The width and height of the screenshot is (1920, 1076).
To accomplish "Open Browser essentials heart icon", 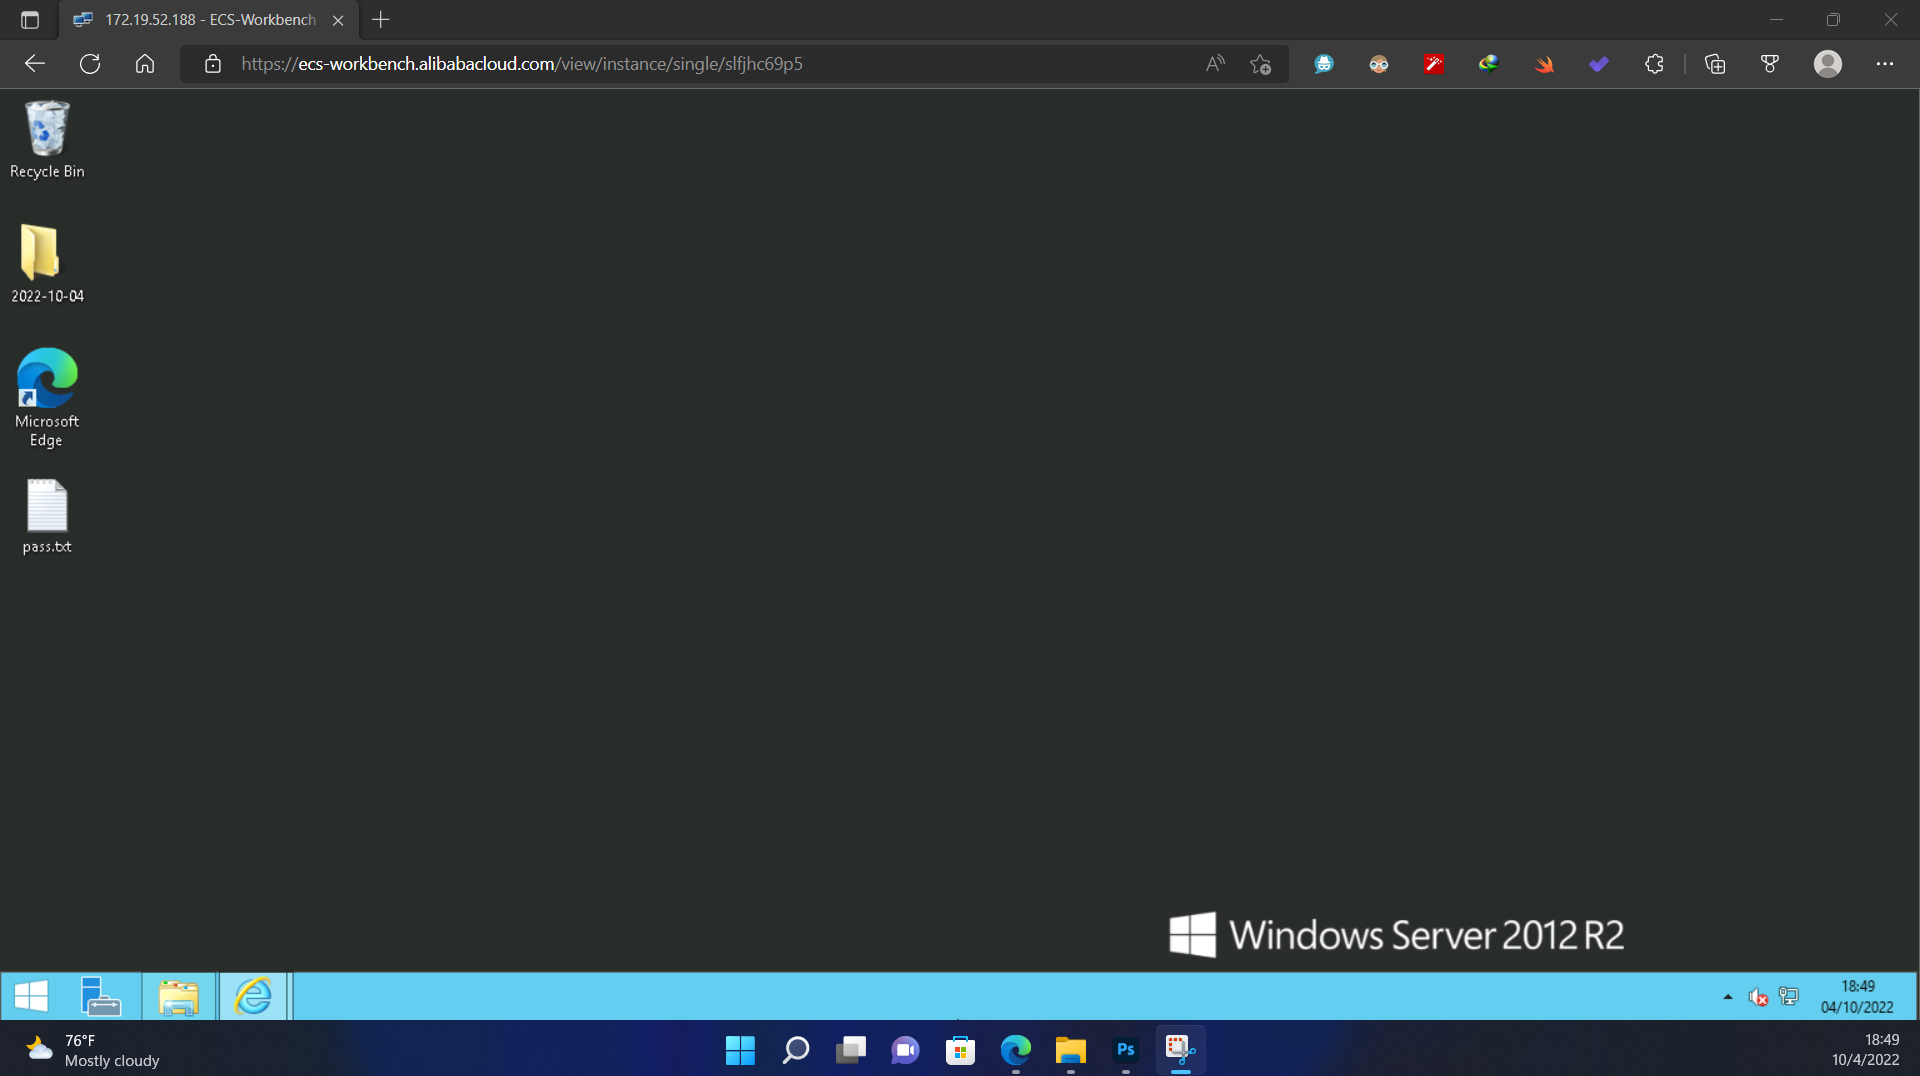I will coord(1770,64).
